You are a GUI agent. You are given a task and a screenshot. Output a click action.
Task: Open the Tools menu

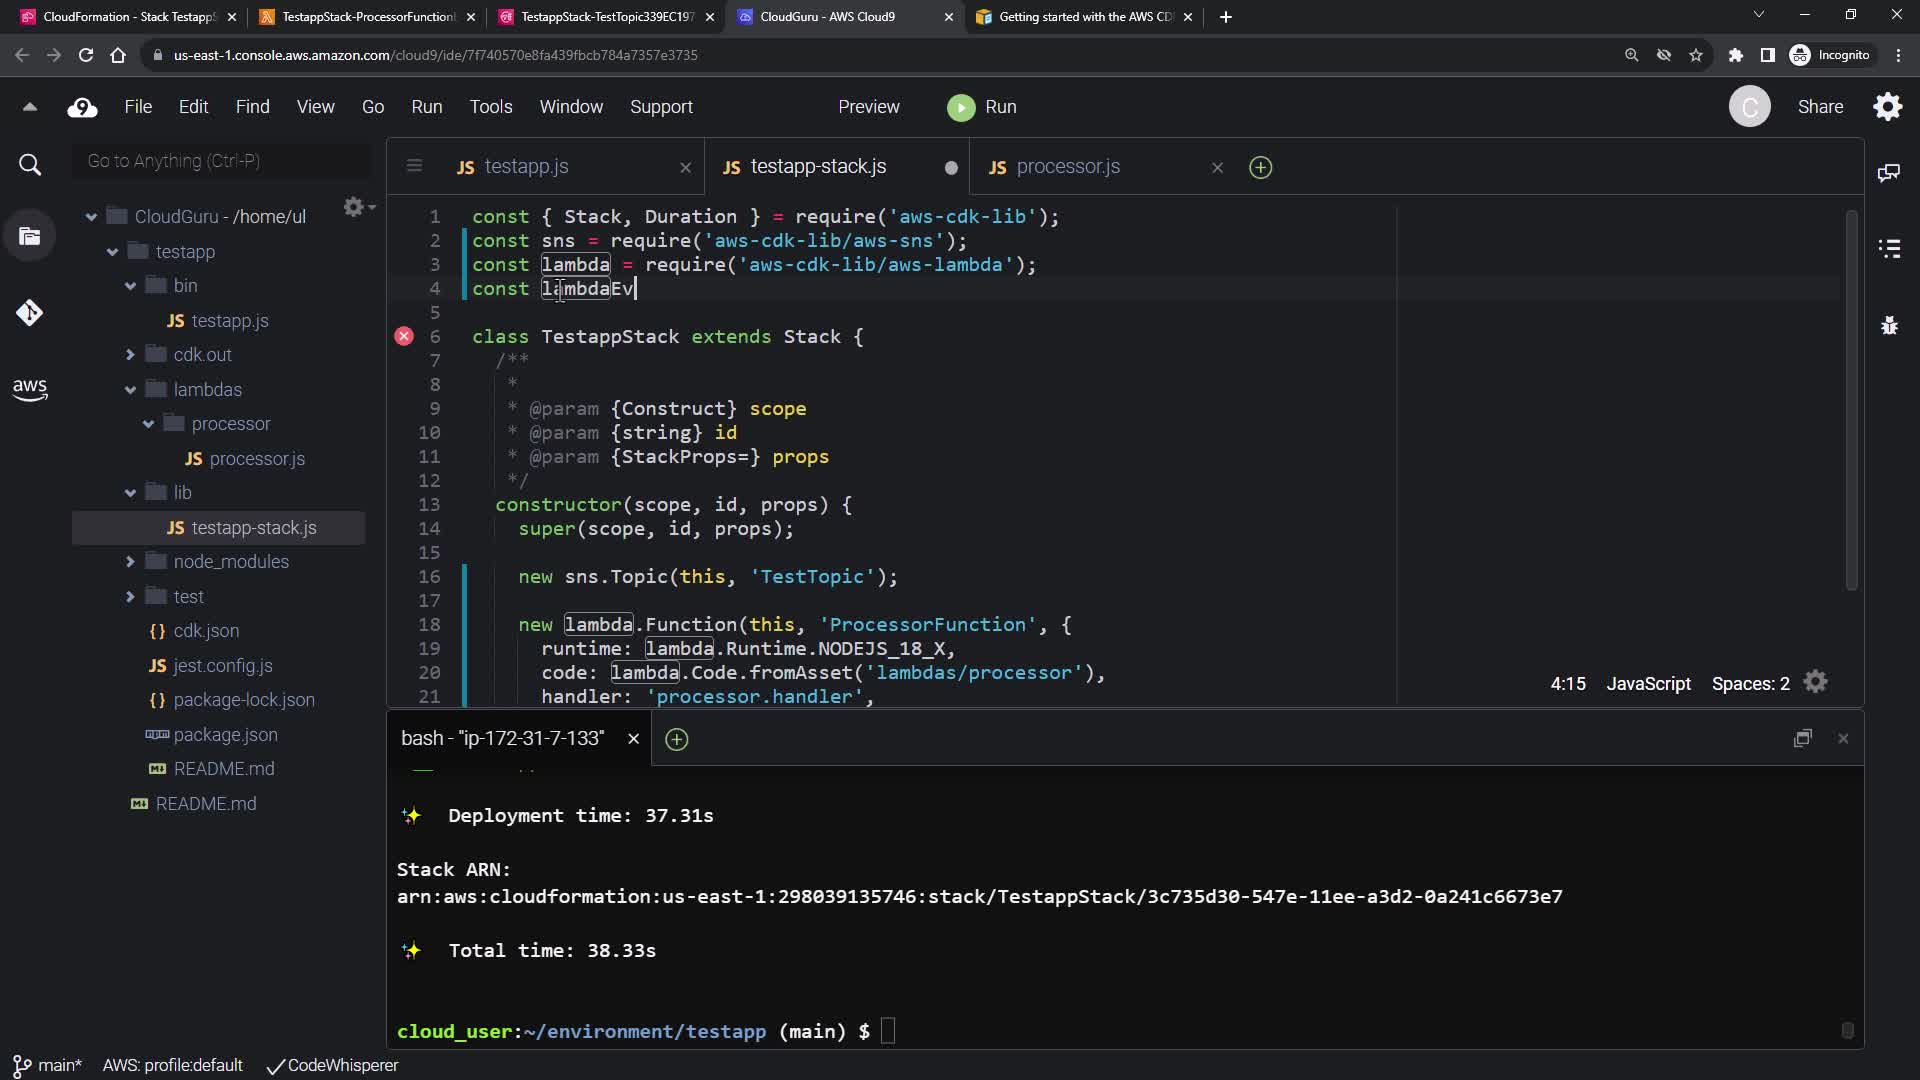[x=490, y=107]
